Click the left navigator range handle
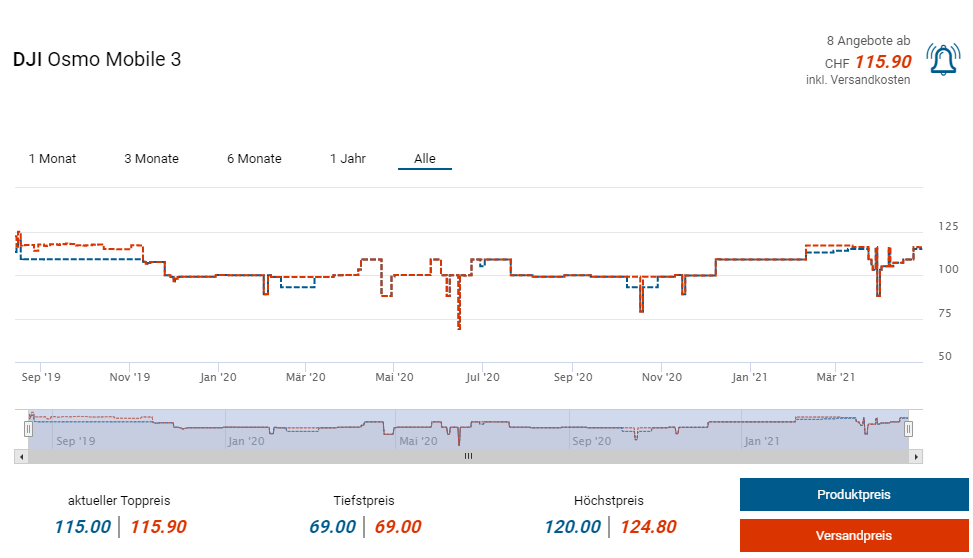This screenshot has width=973, height=558. (x=28, y=428)
